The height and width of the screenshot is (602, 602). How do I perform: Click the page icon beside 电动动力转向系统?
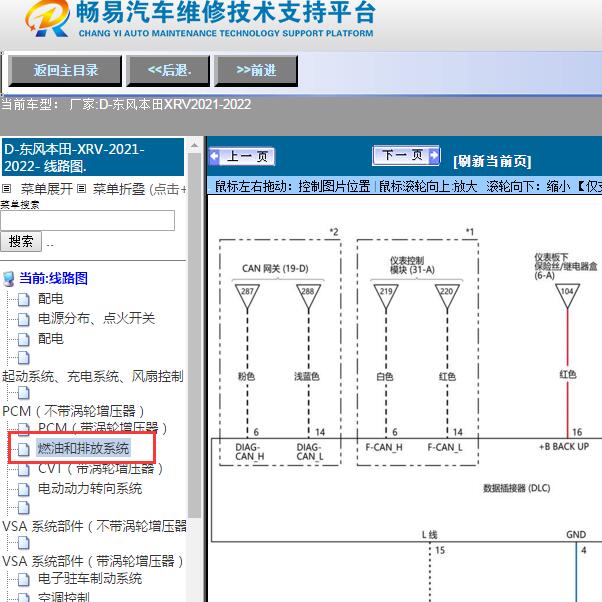point(23,489)
